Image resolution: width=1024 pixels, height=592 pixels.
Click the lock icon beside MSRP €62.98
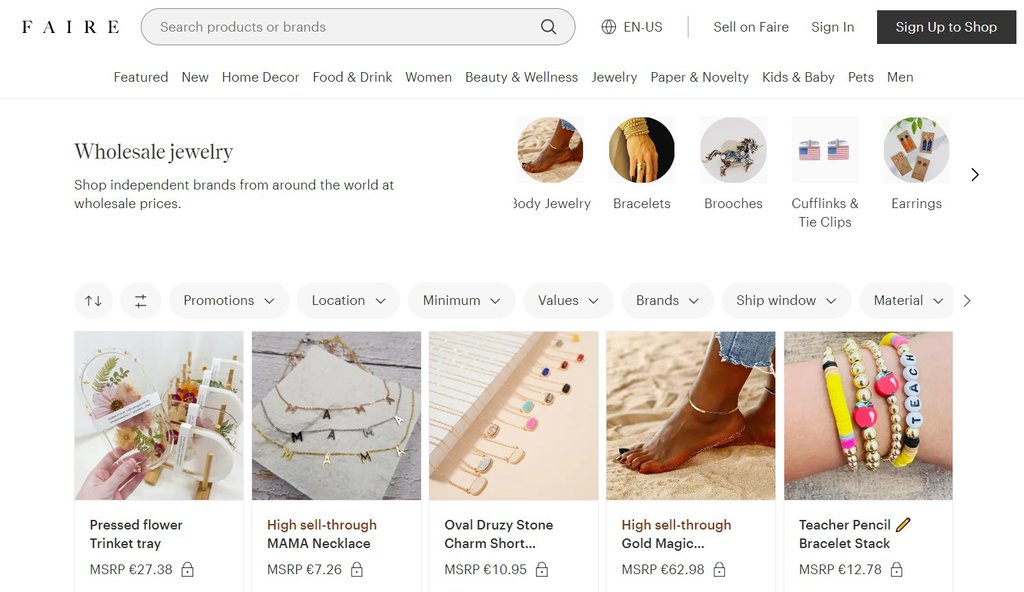tap(719, 569)
